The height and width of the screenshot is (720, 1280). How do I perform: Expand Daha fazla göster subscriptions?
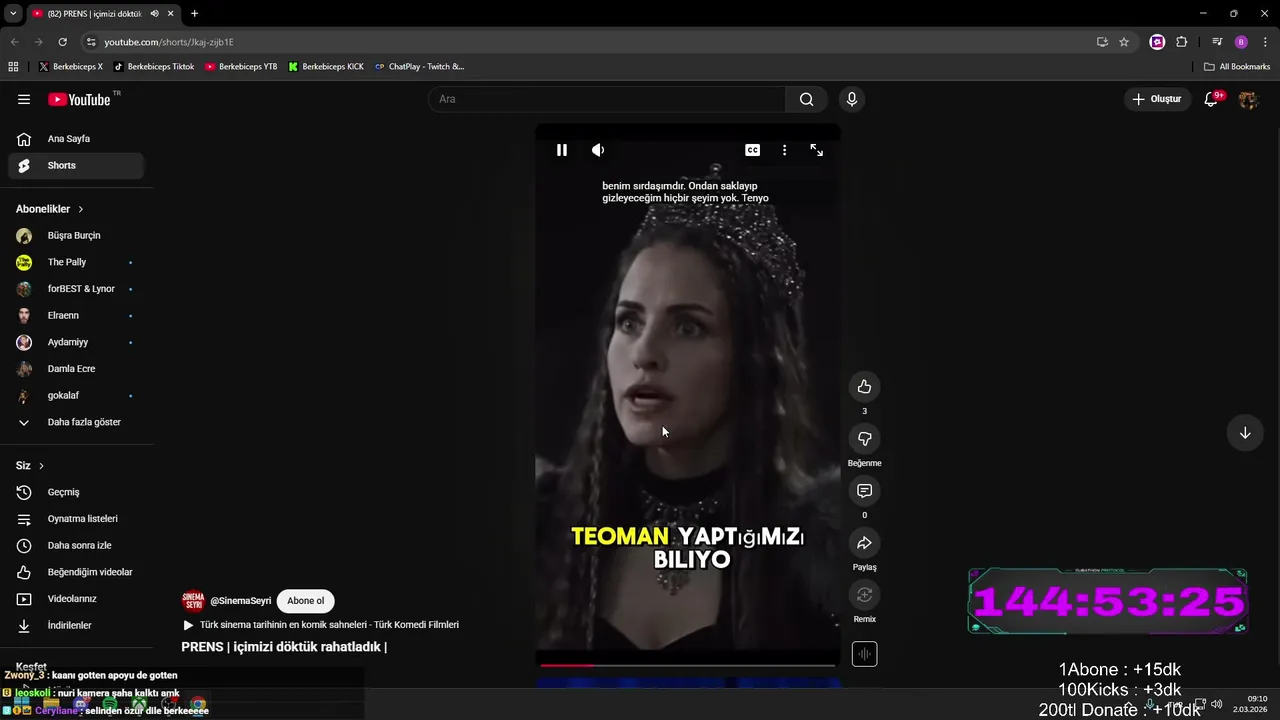[x=76, y=422]
